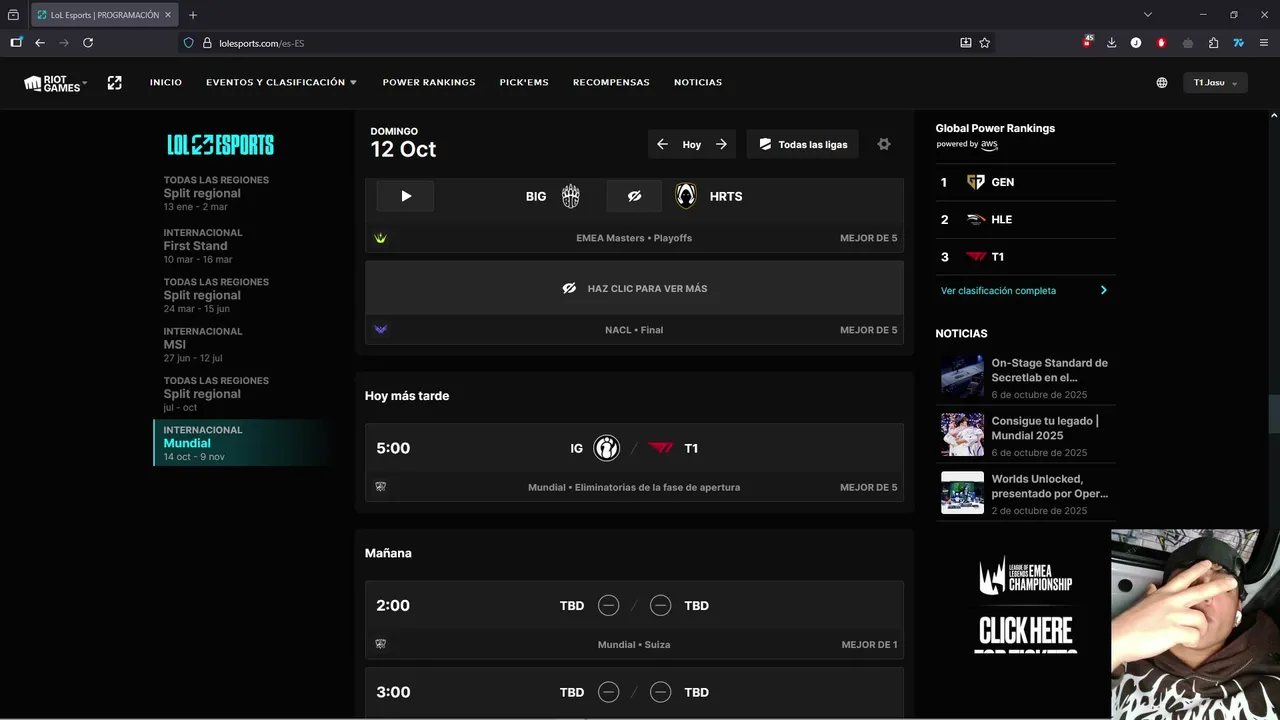Click the HRTS team logo

(685, 196)
